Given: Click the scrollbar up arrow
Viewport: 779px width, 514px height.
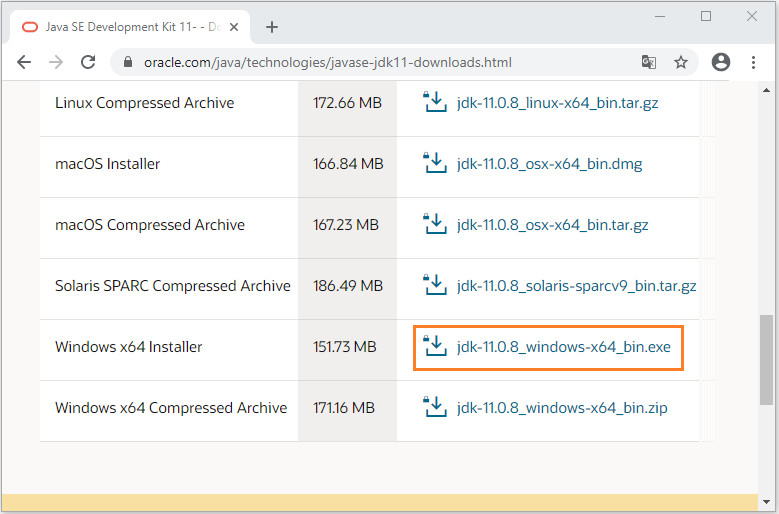Looking at the screenshot, I should tap(766, 90).
